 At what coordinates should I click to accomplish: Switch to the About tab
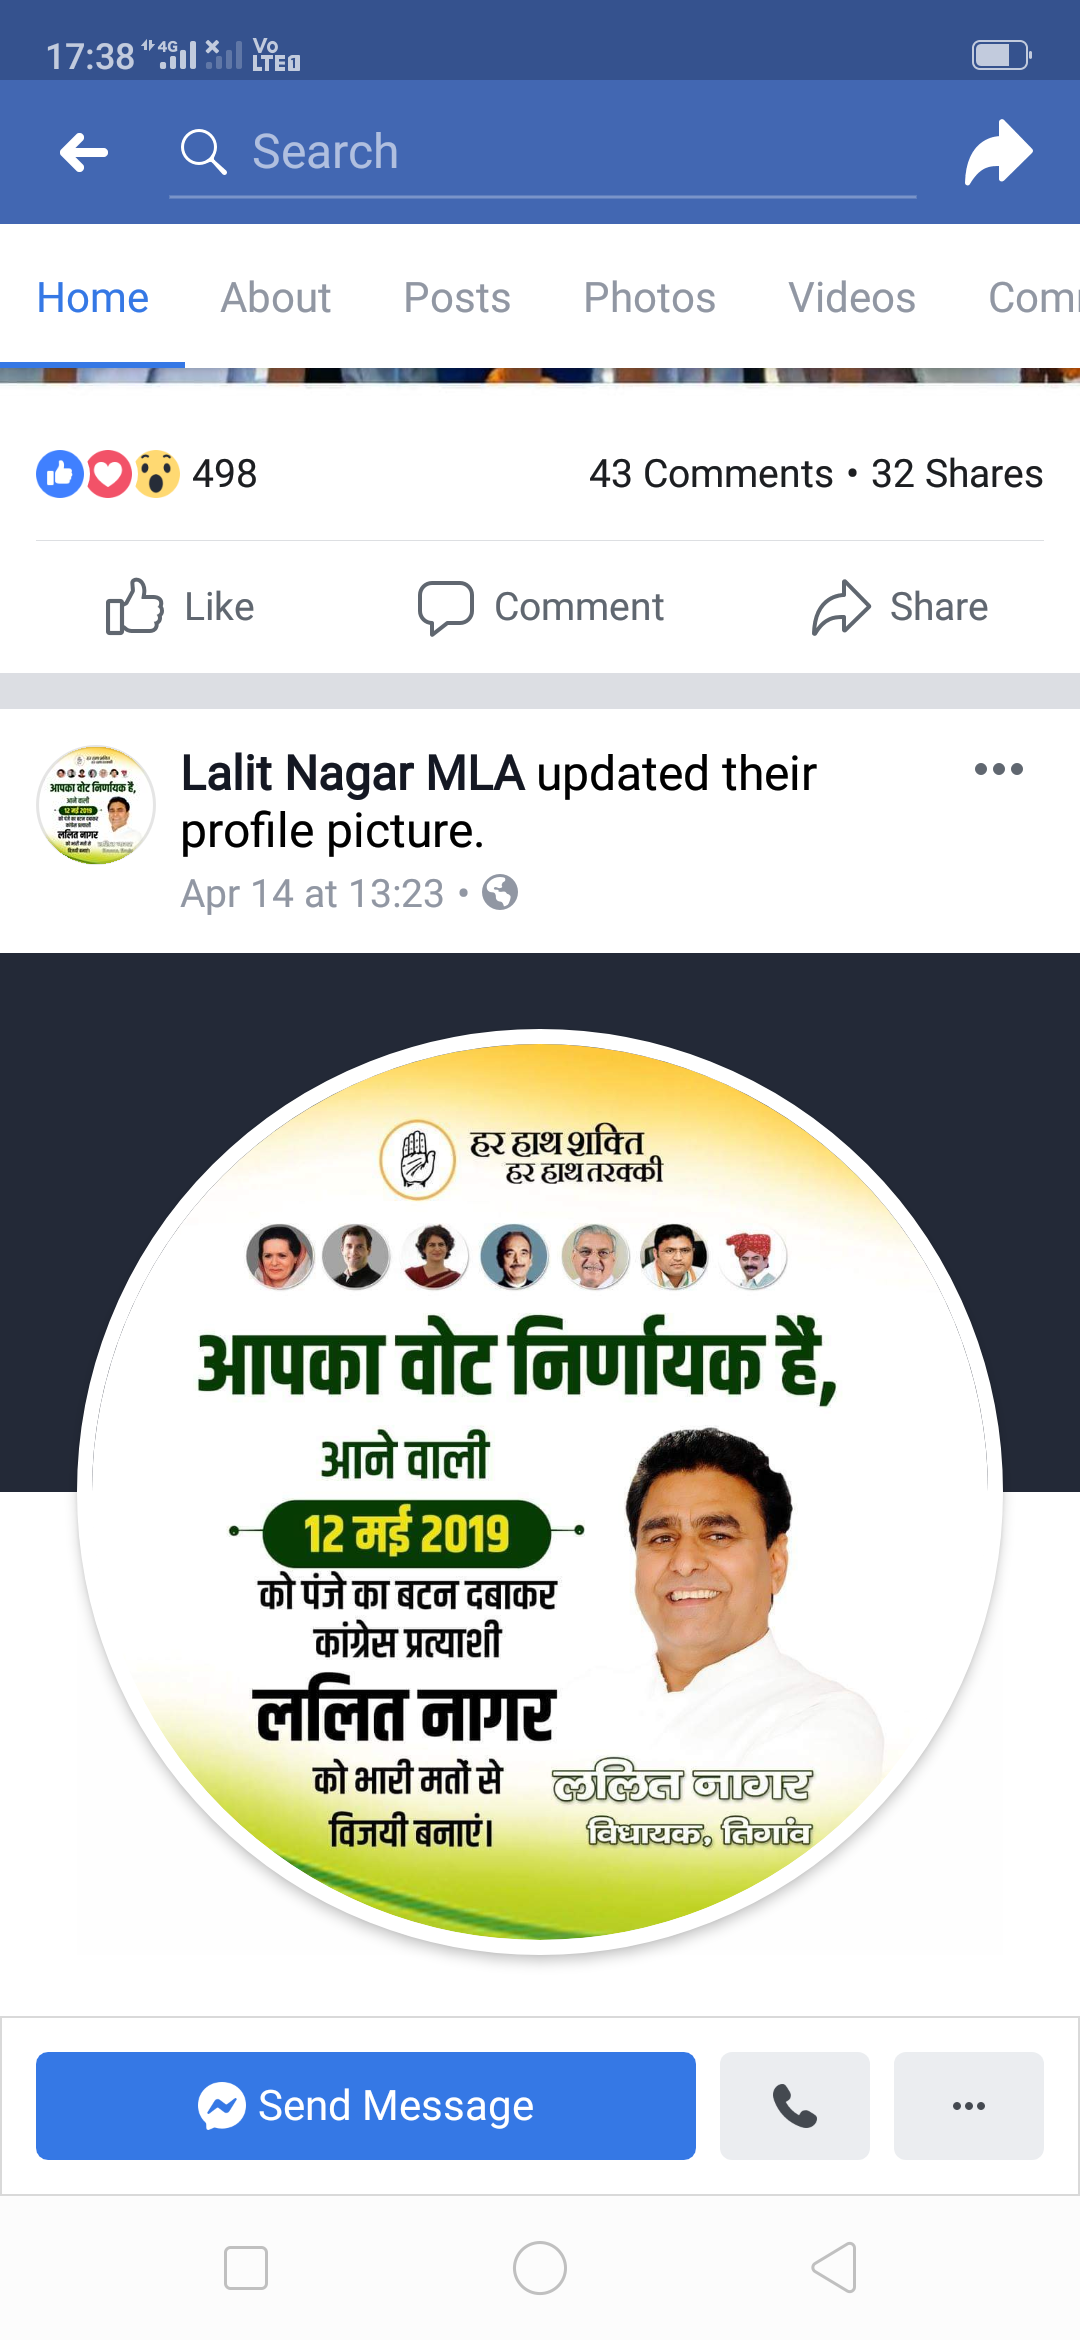276,298
